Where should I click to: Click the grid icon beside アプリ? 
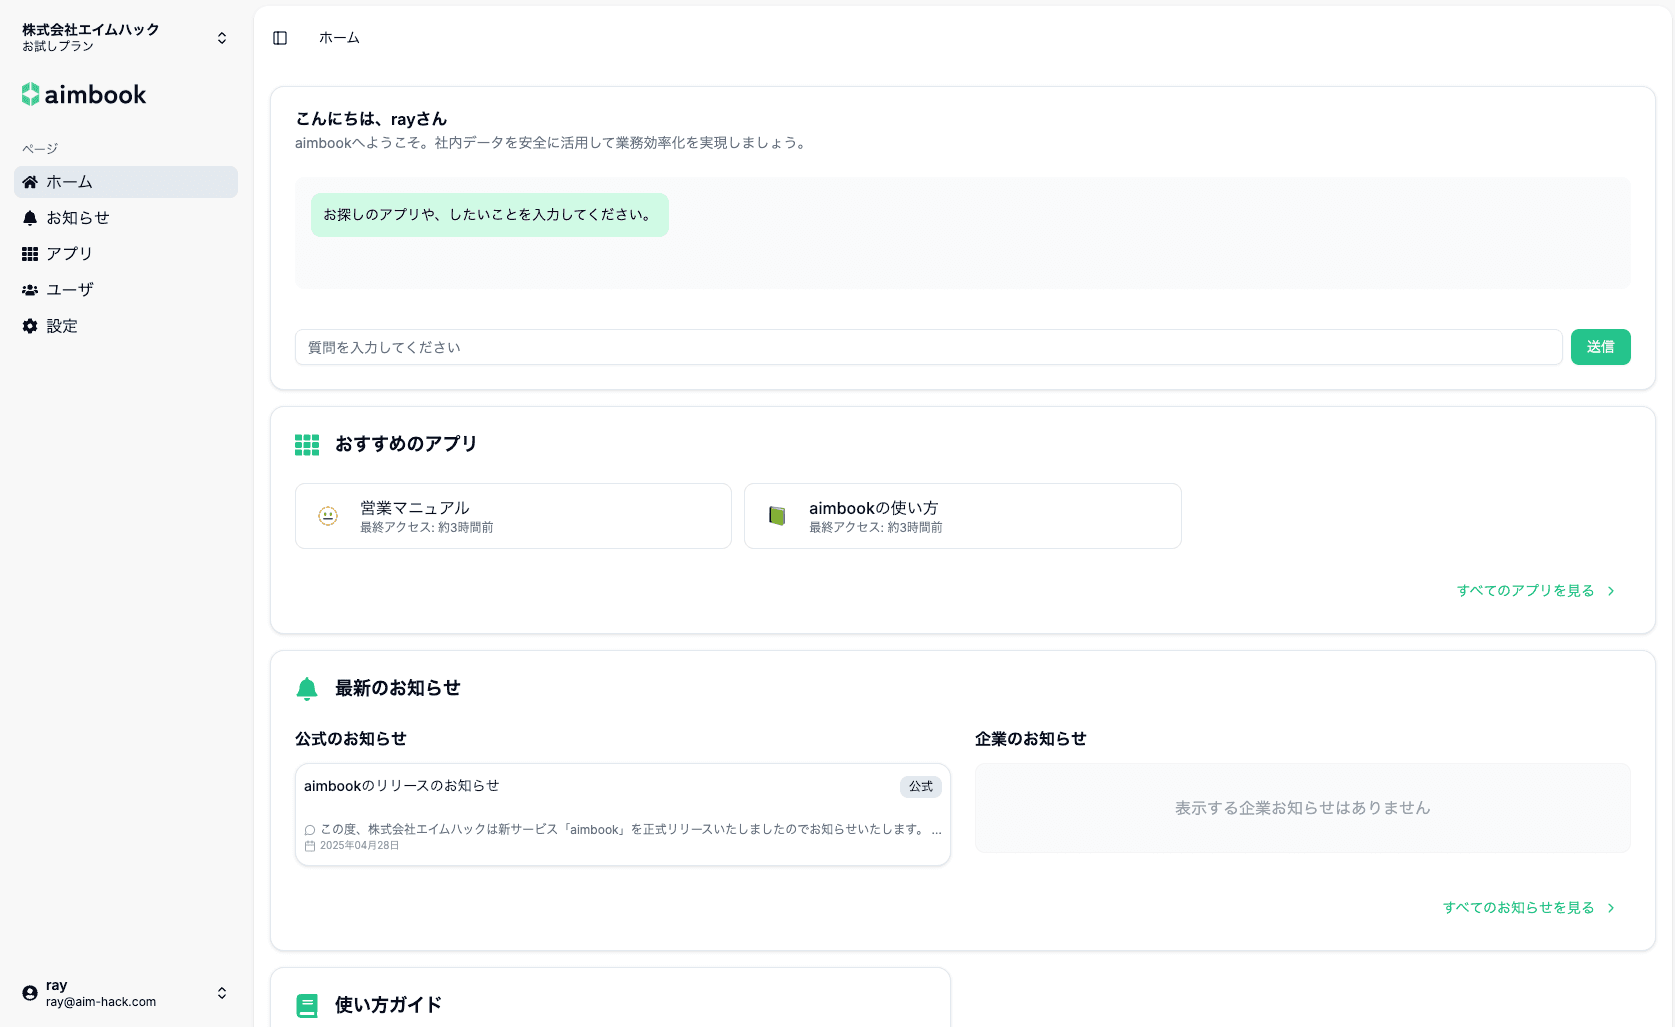pos(30,254)
